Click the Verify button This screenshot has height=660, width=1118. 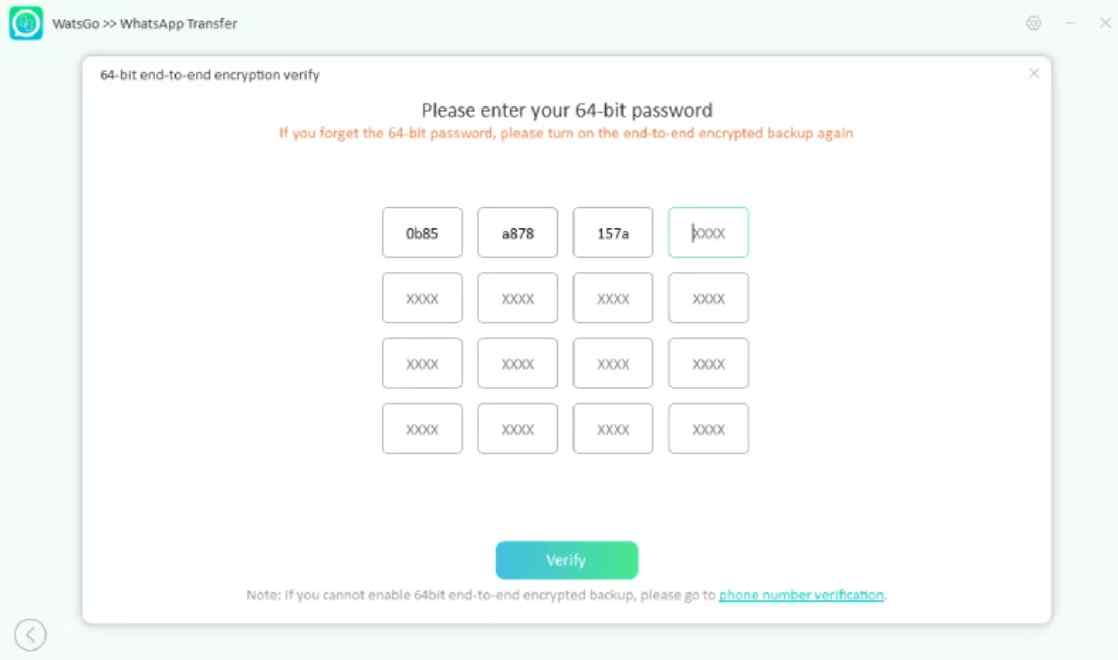coord(567,560)
